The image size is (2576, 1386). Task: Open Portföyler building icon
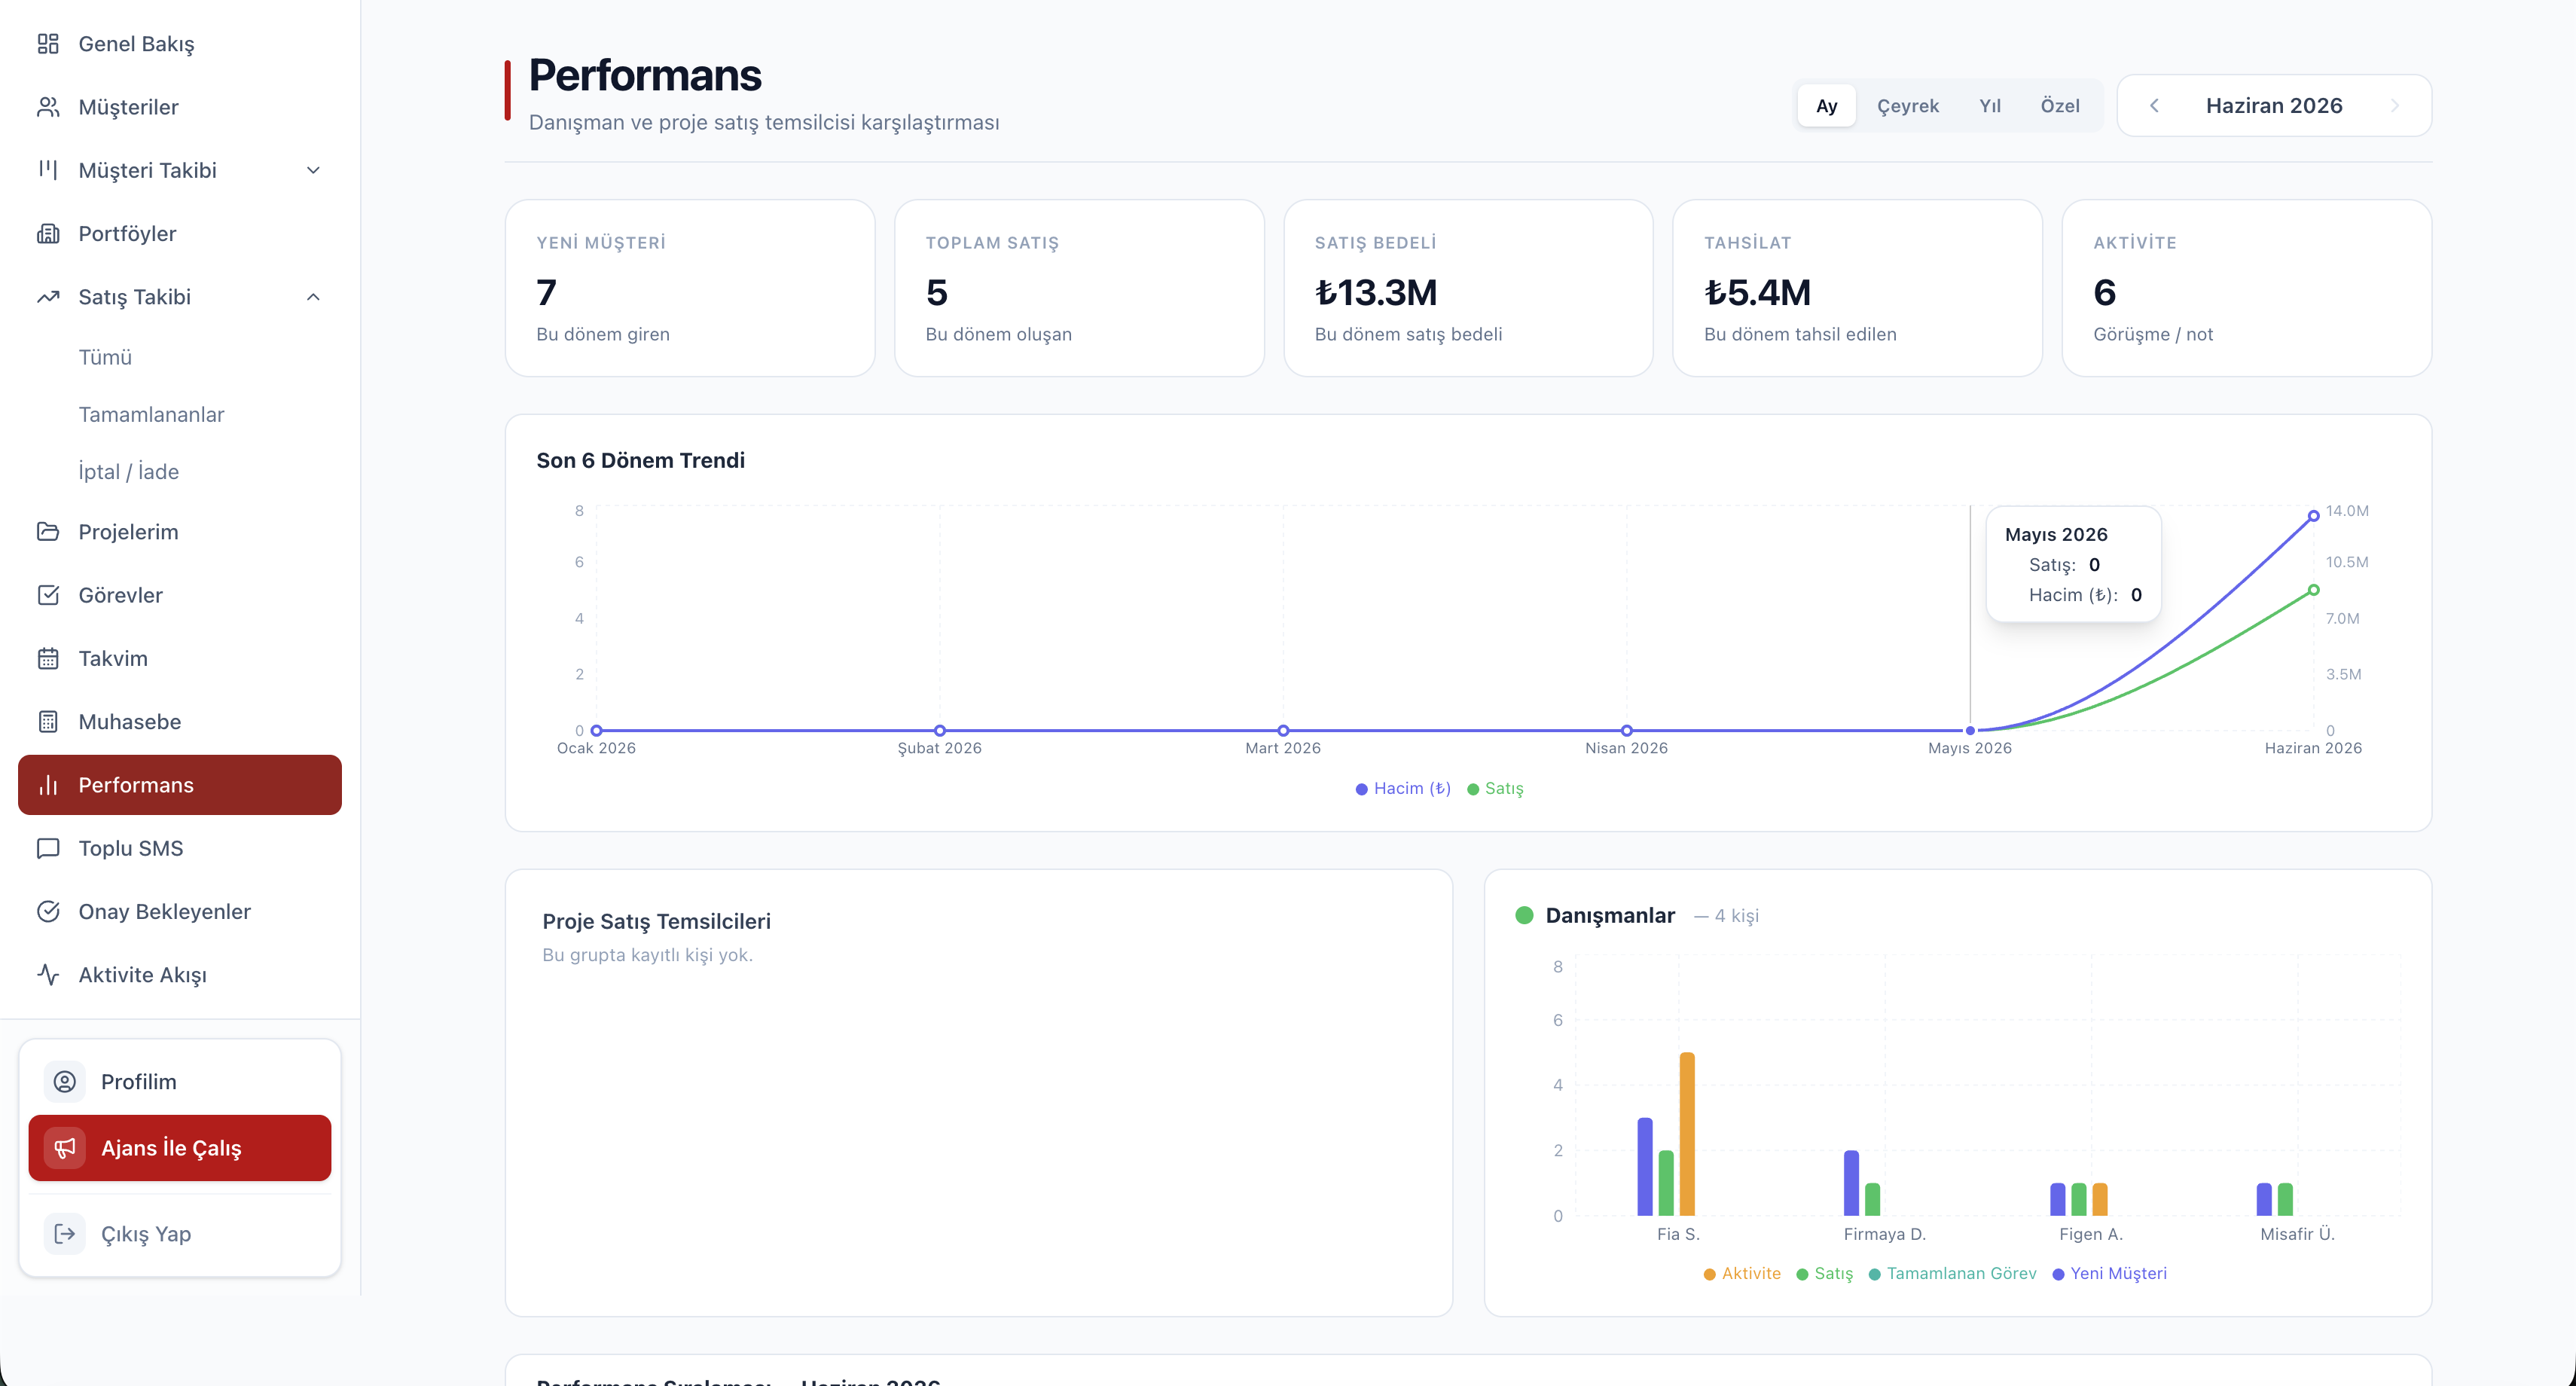pyautogui.click(x=48, y=233)
